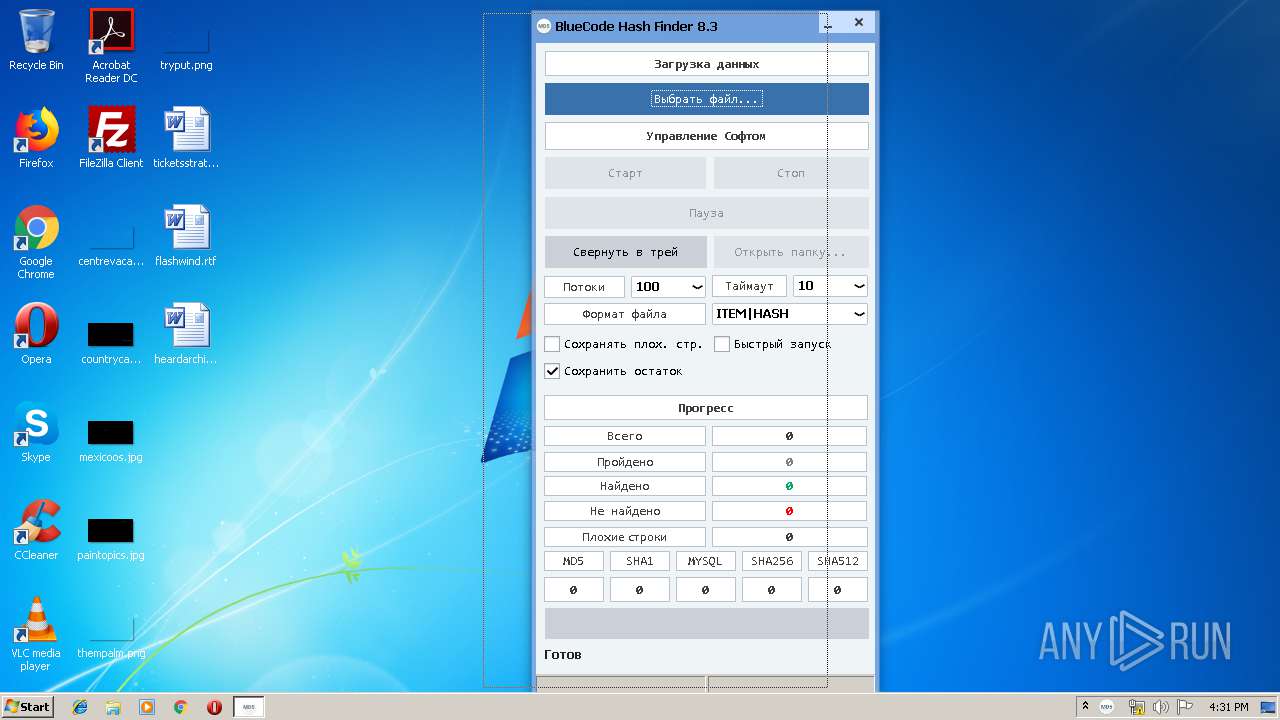This screenshot has width=1280, height=720.
Task: Click the SHA256 column label
Action: [772, 561]
